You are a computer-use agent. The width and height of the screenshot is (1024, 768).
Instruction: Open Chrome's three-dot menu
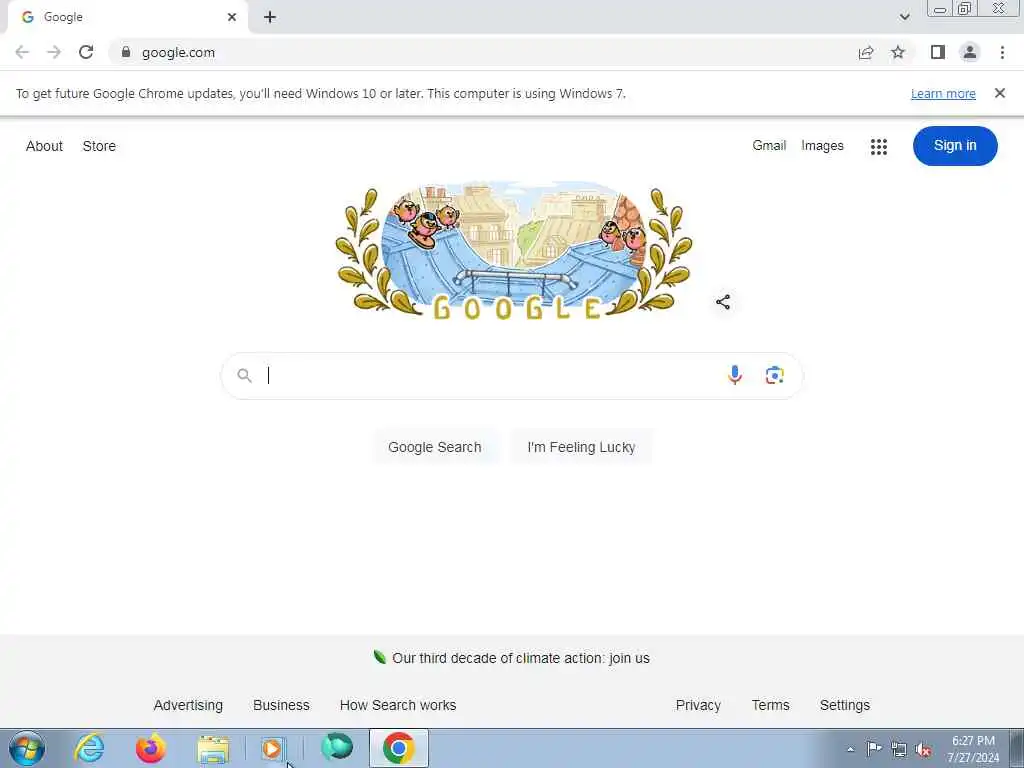point(1002,52)
